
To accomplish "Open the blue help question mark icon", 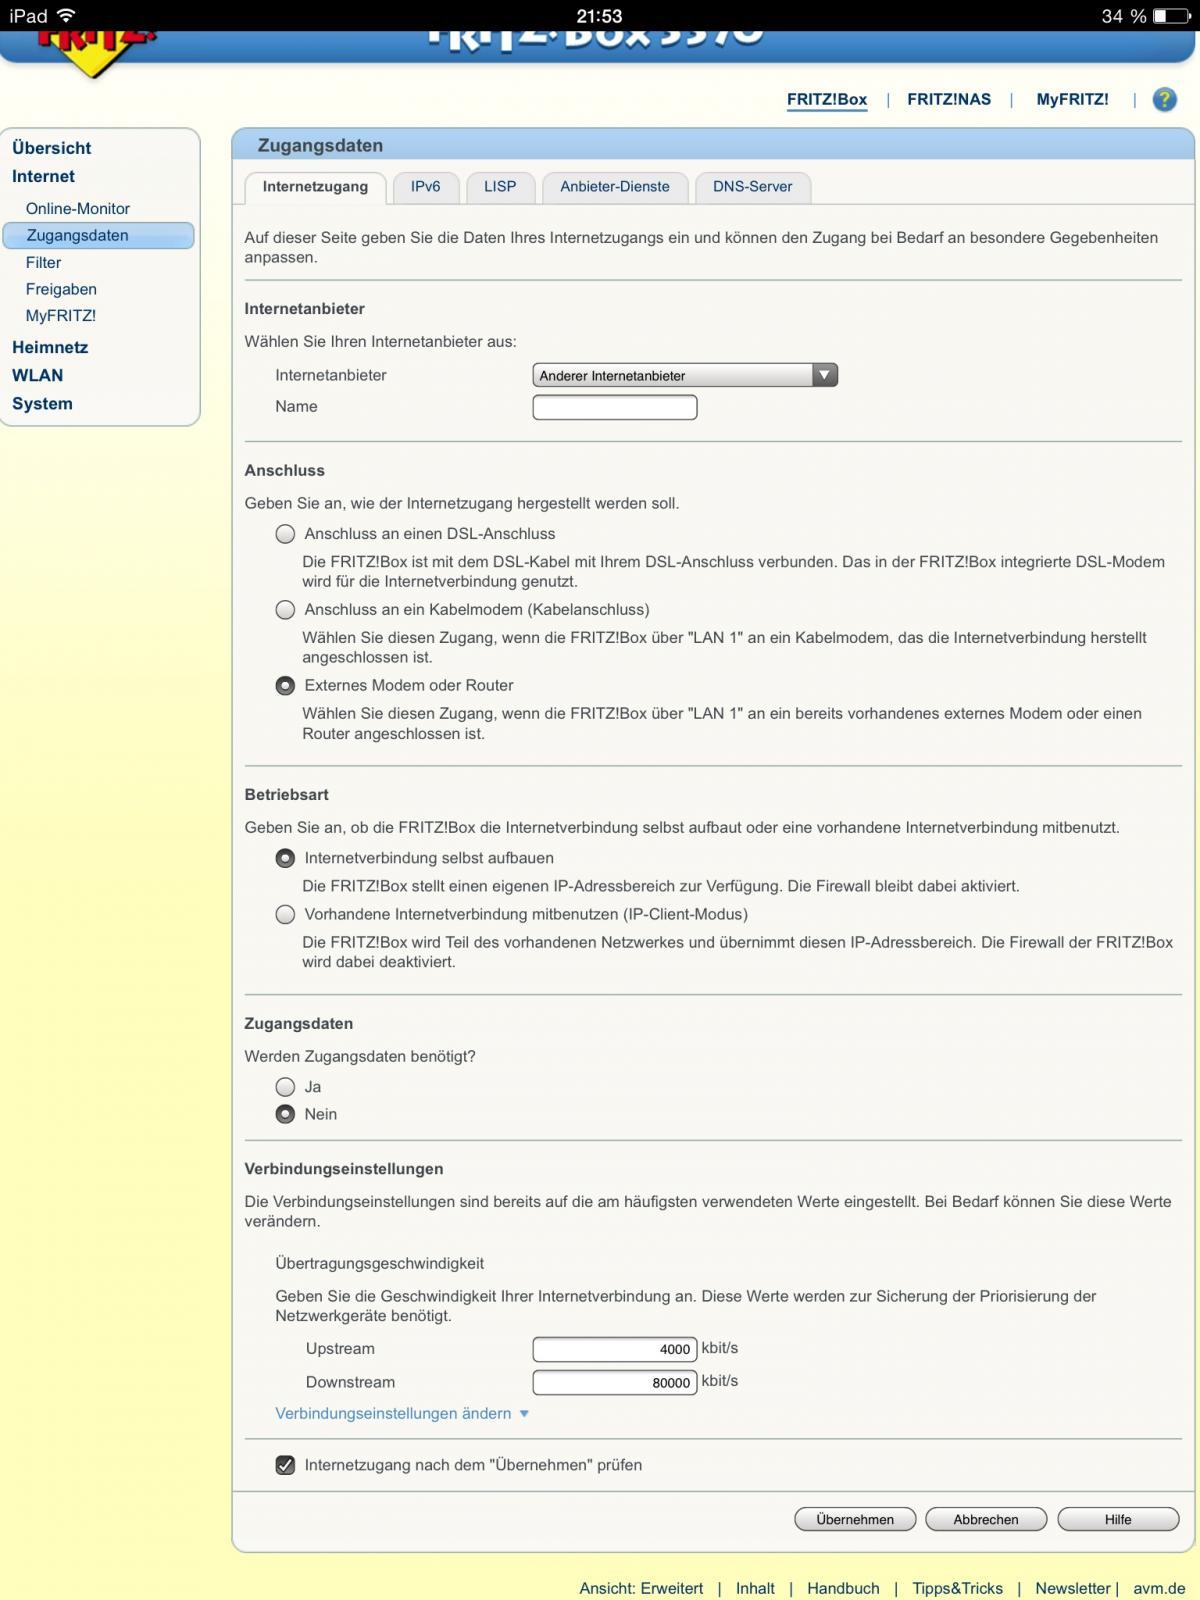I will point(1164,99).
